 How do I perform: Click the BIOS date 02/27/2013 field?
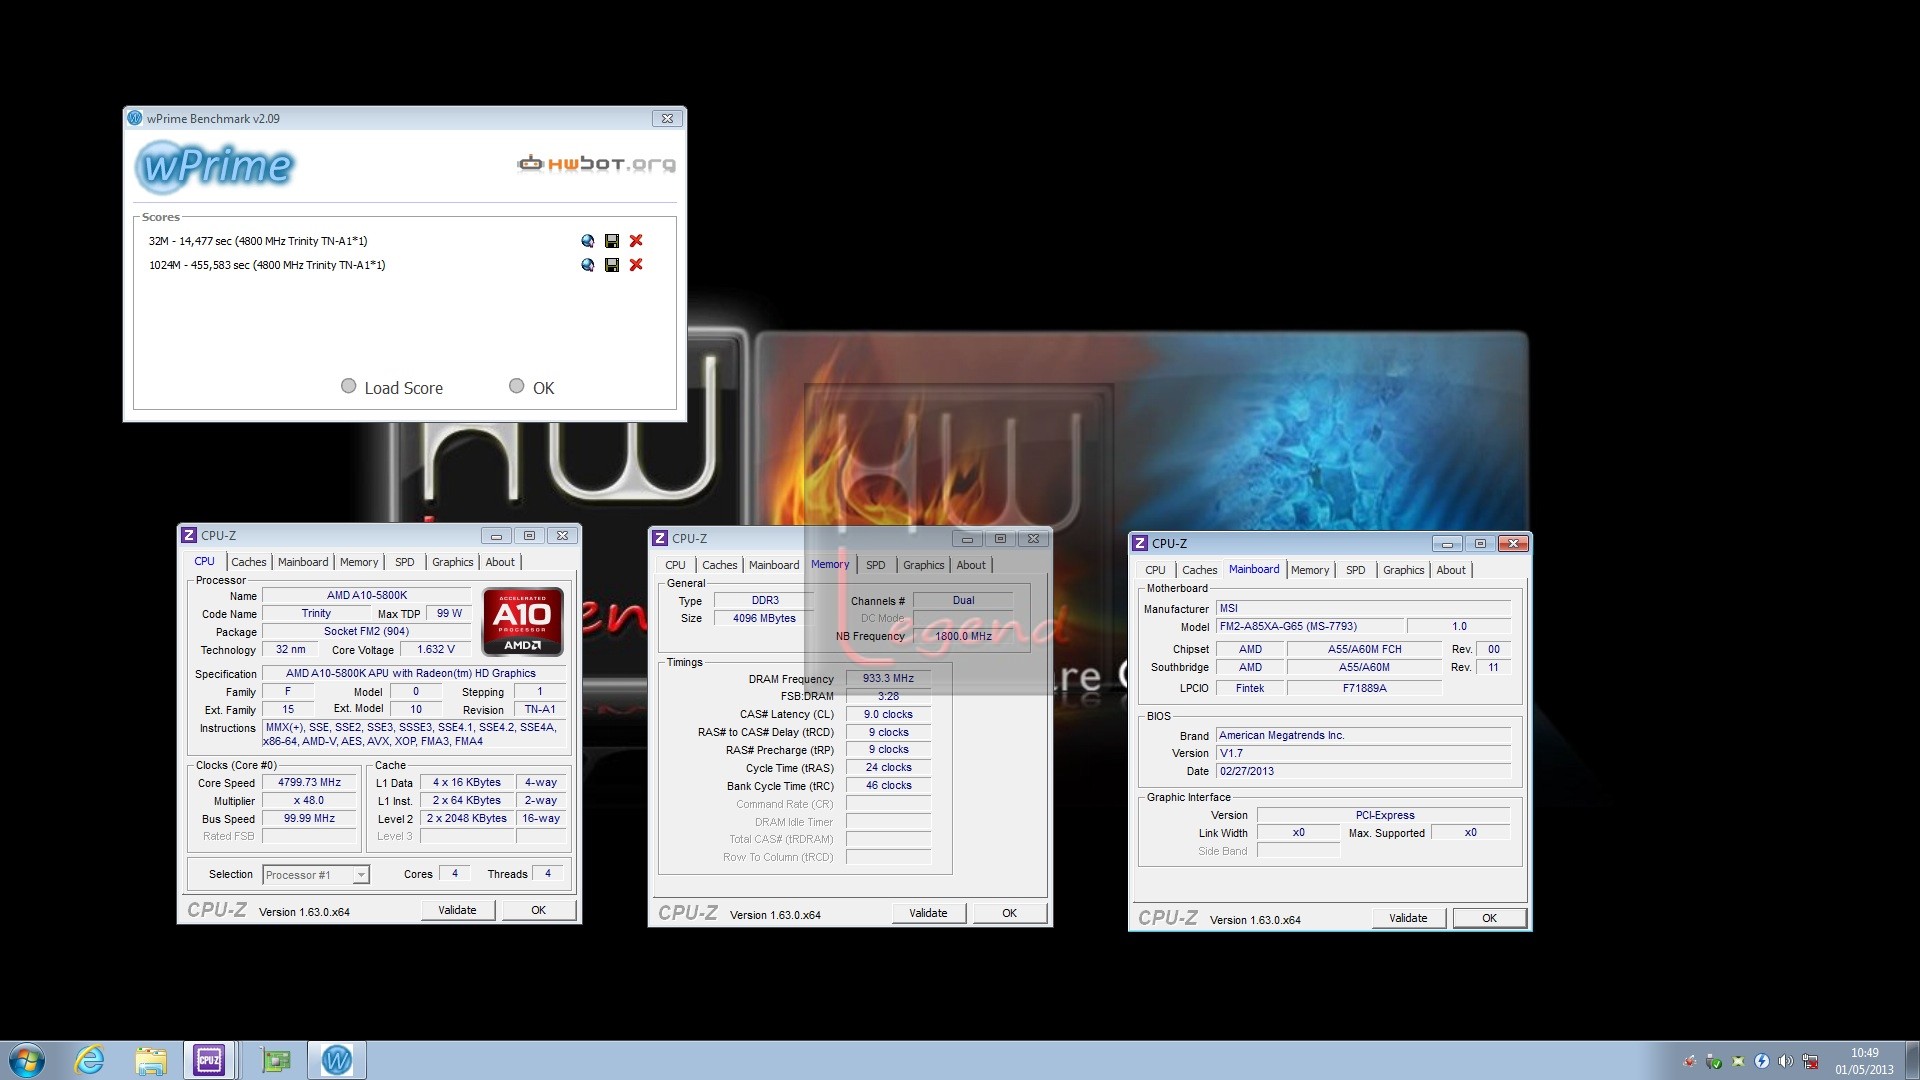(x=1363, y=772)
